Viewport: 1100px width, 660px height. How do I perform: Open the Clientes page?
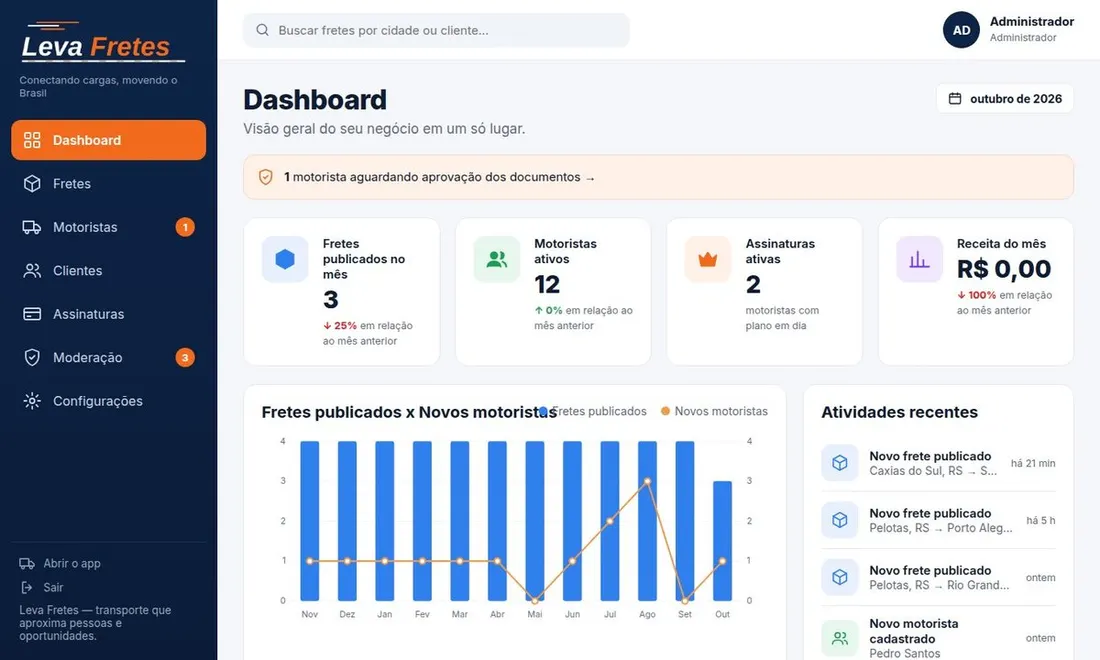(109, 271)
